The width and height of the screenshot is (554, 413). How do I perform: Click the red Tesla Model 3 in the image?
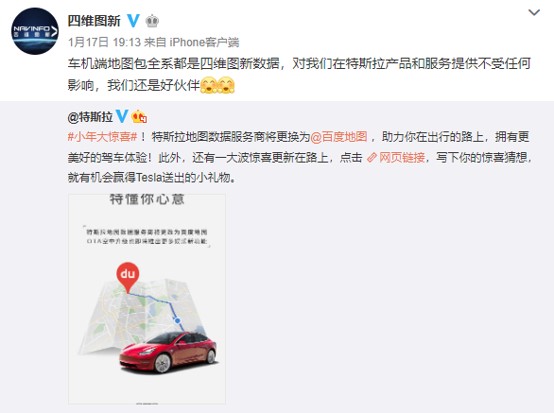[168, 352]
